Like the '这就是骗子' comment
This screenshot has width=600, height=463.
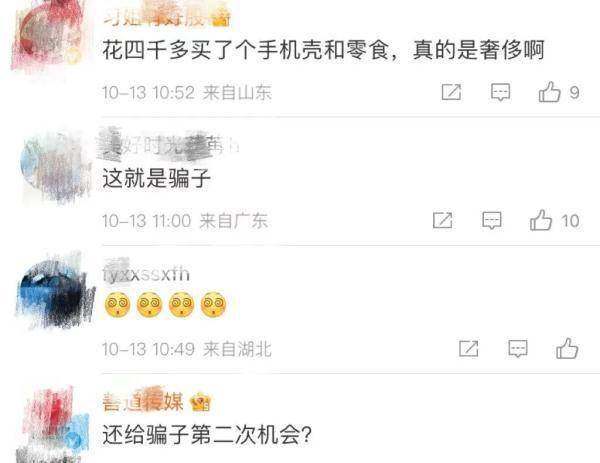[x=541, y=220]
